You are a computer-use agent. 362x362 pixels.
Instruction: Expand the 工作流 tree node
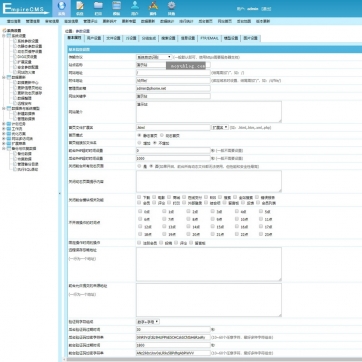(4, 129)
